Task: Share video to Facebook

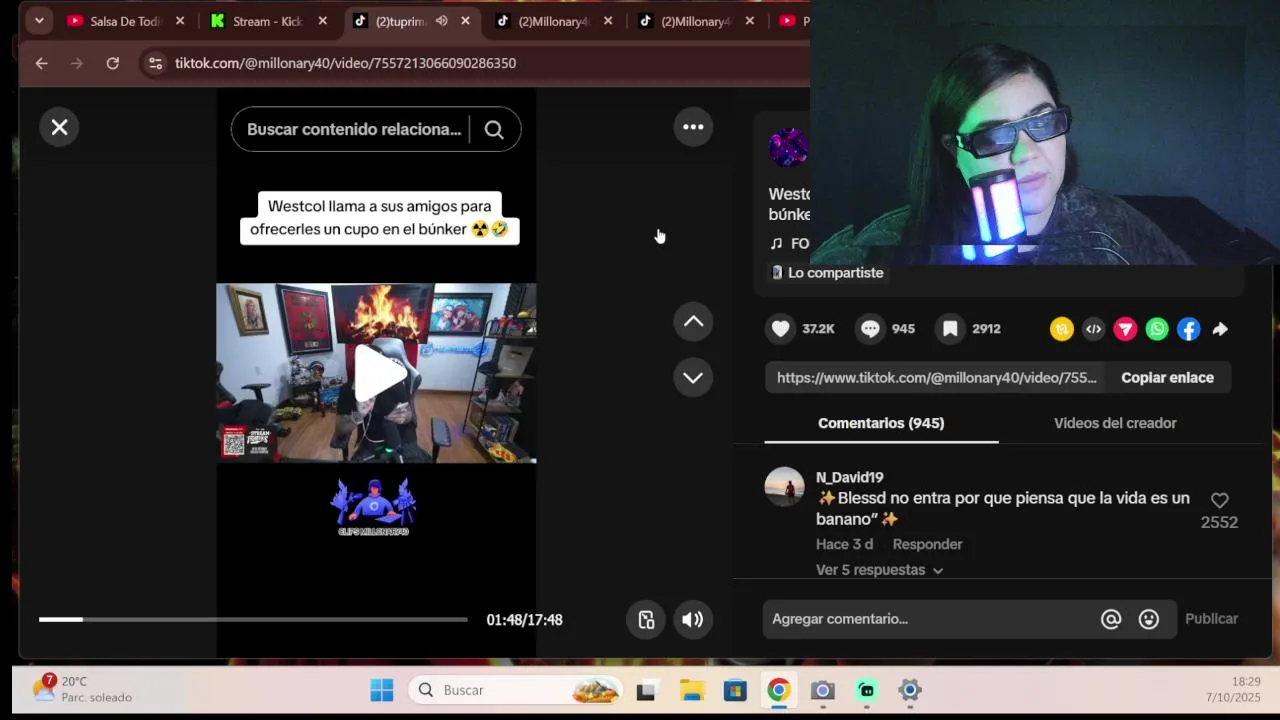Action: click(1189, 329)
